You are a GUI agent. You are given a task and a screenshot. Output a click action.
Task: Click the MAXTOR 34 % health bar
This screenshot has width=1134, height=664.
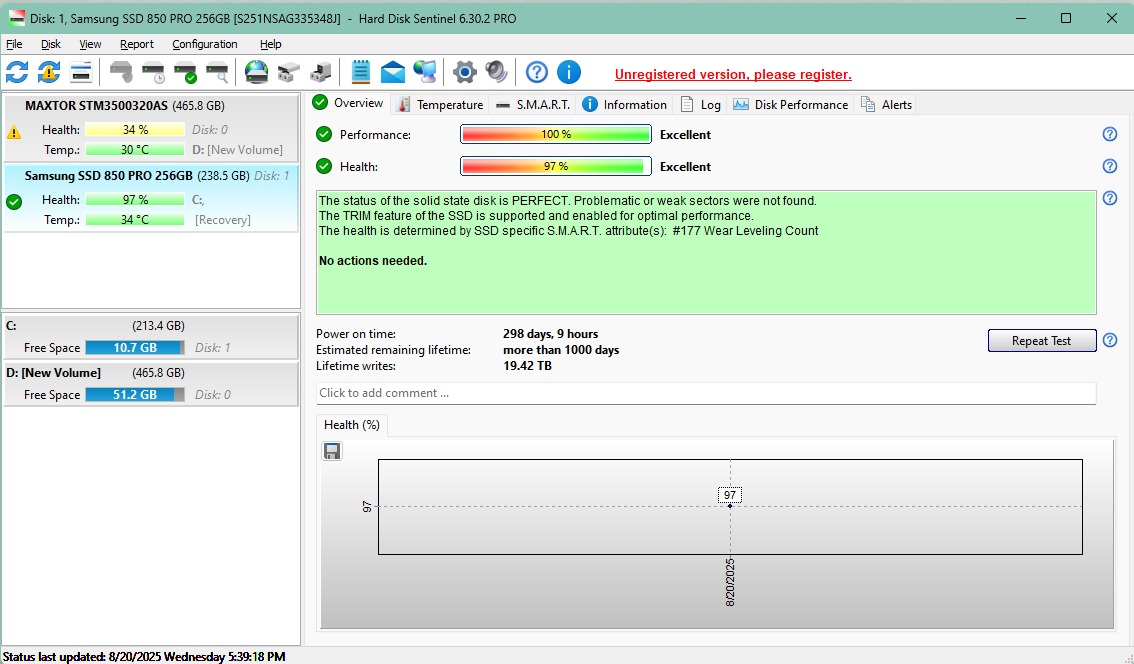coord(135,130)
